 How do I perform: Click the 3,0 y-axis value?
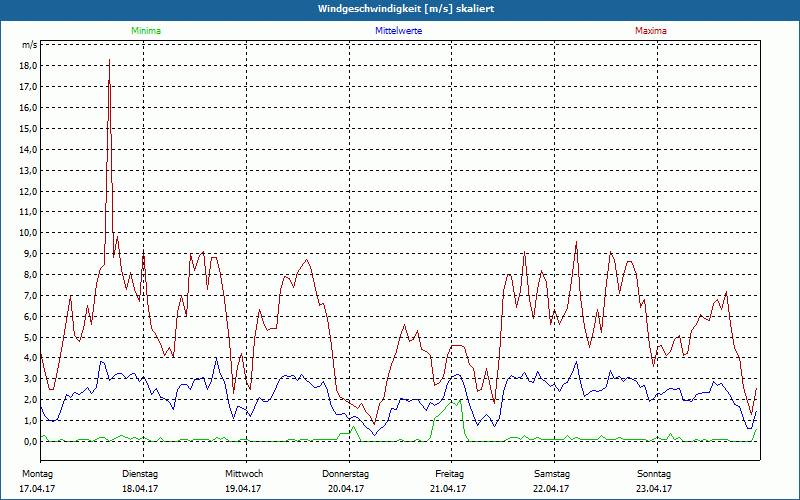click(x=30, y=379)
